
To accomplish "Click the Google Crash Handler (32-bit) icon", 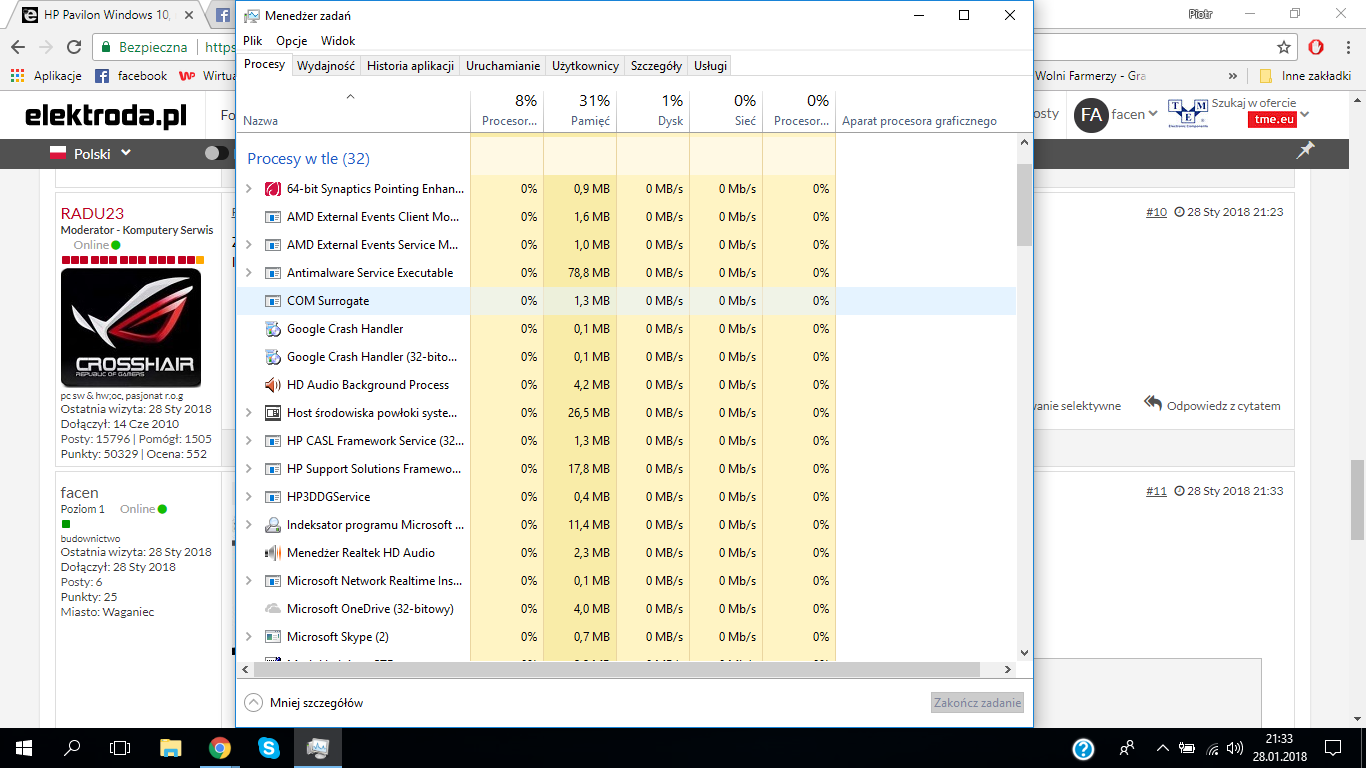I will (273, 357).
